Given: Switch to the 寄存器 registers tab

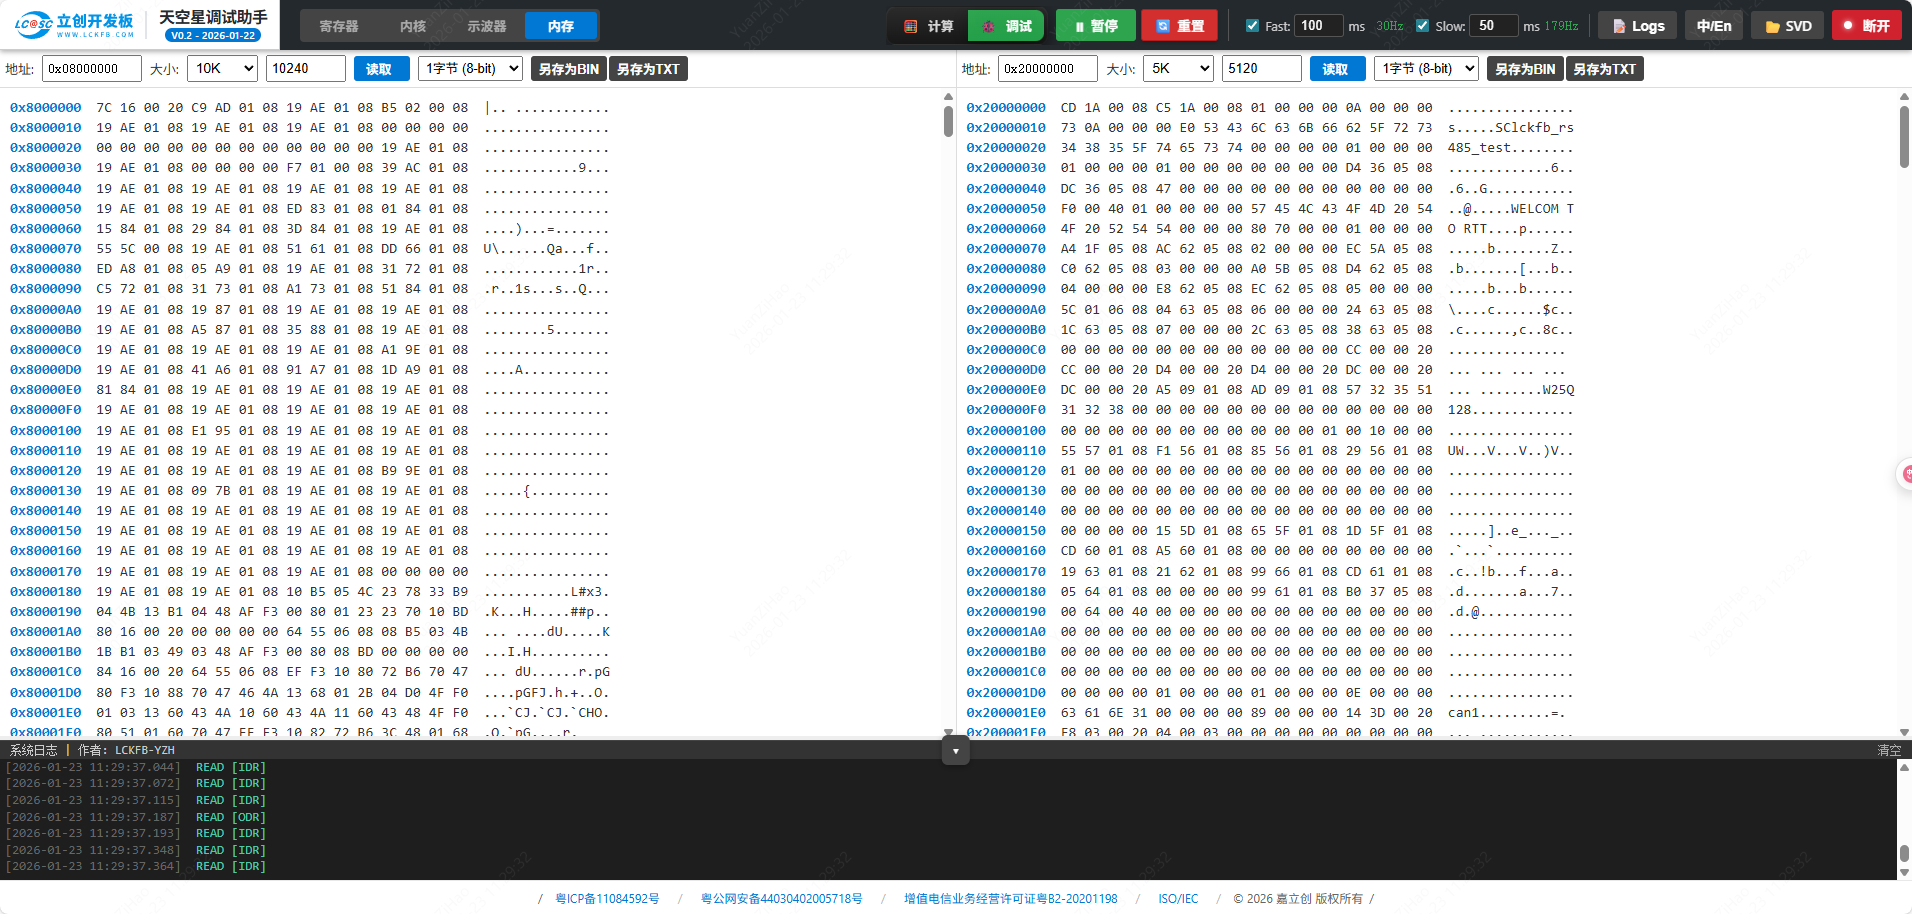Looking at the screenshot, I should click(339, 26).
